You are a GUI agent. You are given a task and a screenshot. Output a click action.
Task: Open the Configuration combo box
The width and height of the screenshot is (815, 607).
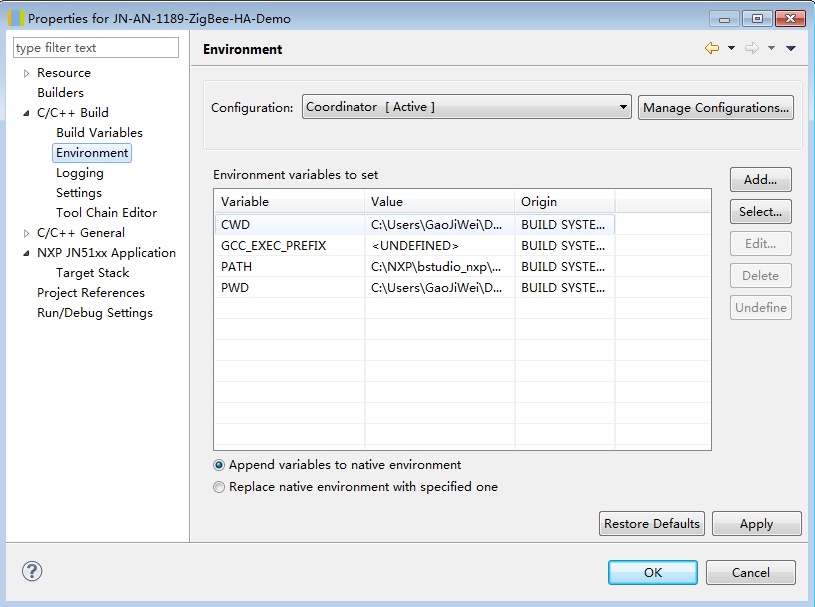(467, 107)
